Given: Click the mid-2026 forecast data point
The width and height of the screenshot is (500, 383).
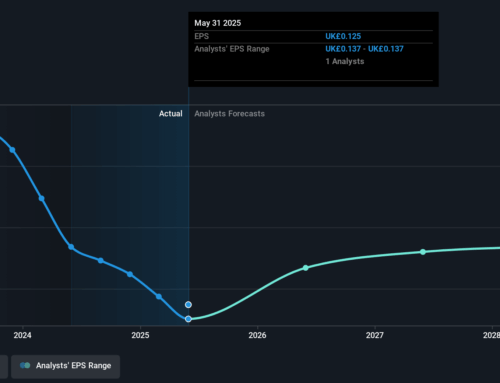Looking at the screenshot, I should click(x=306, y=268).
